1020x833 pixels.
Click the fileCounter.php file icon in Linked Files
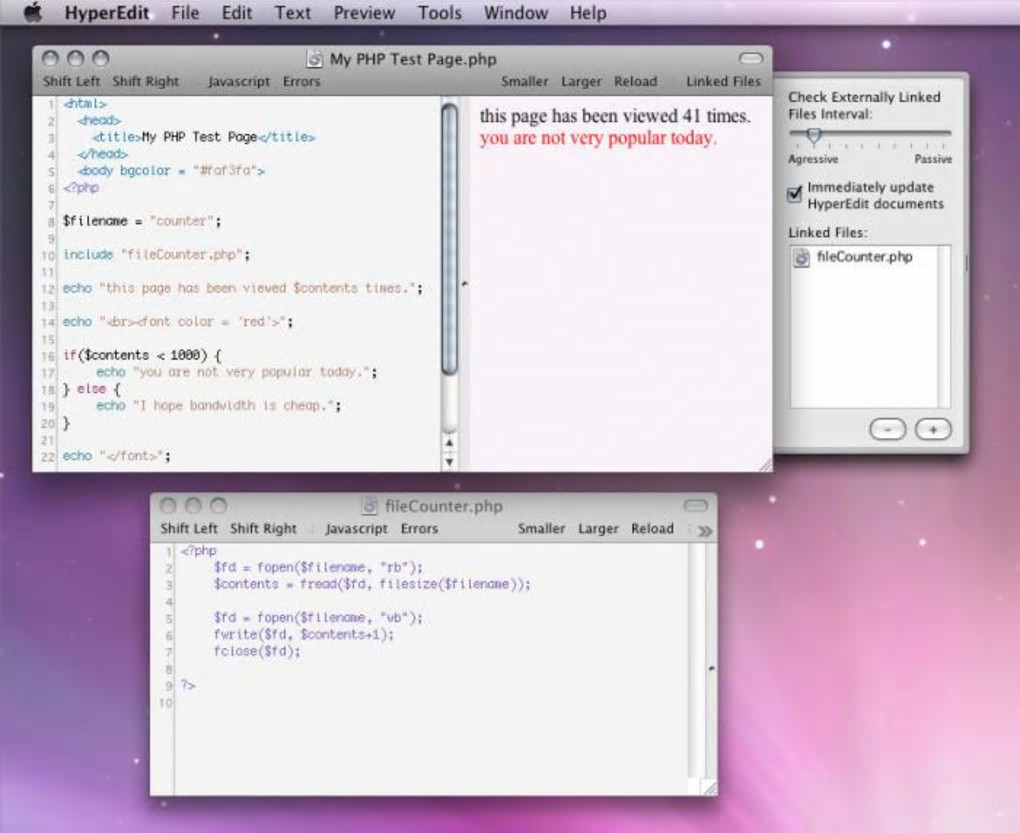click(x=802, y=258)
